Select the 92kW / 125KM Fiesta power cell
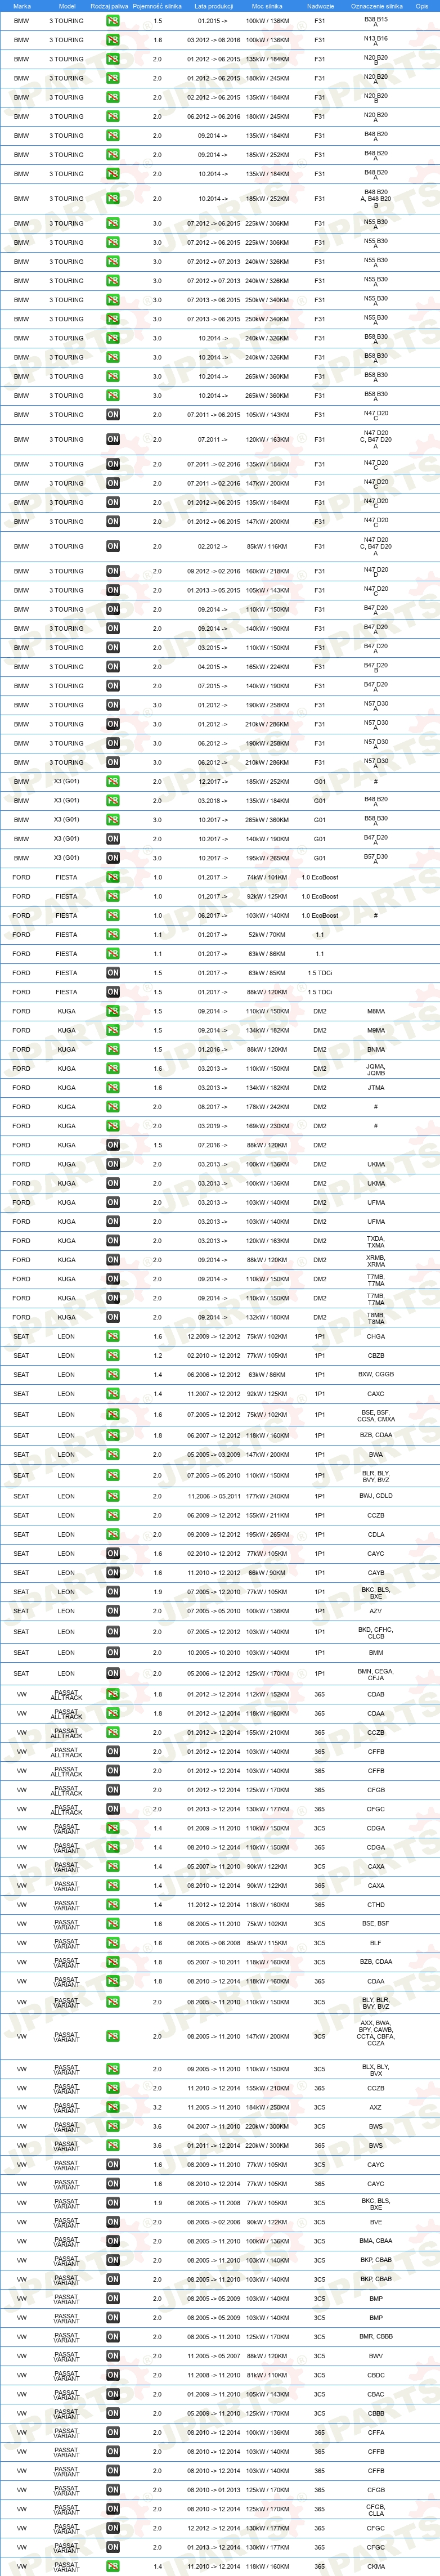This screenshot has height=2576, width=440. [x=267, y=897]
